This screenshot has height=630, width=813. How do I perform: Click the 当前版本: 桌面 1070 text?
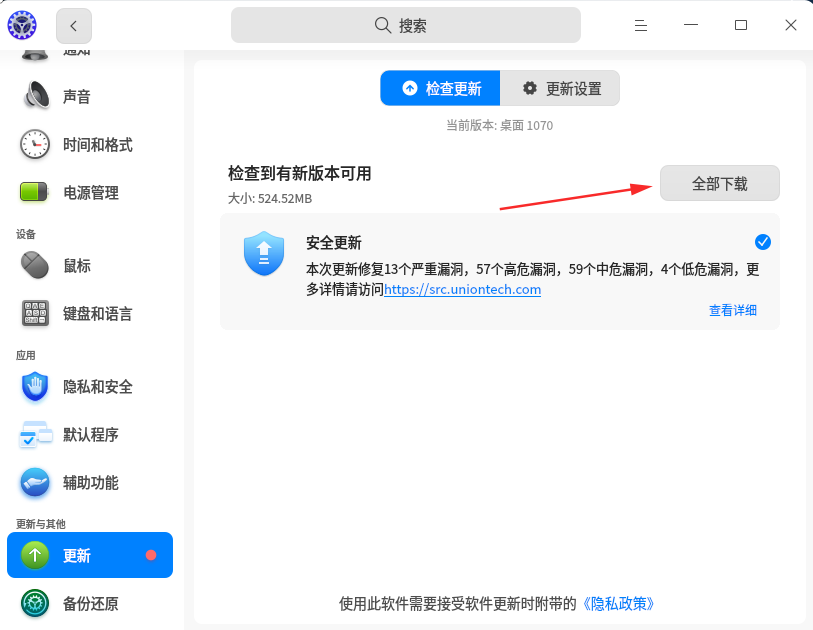[x=499, y=125]
